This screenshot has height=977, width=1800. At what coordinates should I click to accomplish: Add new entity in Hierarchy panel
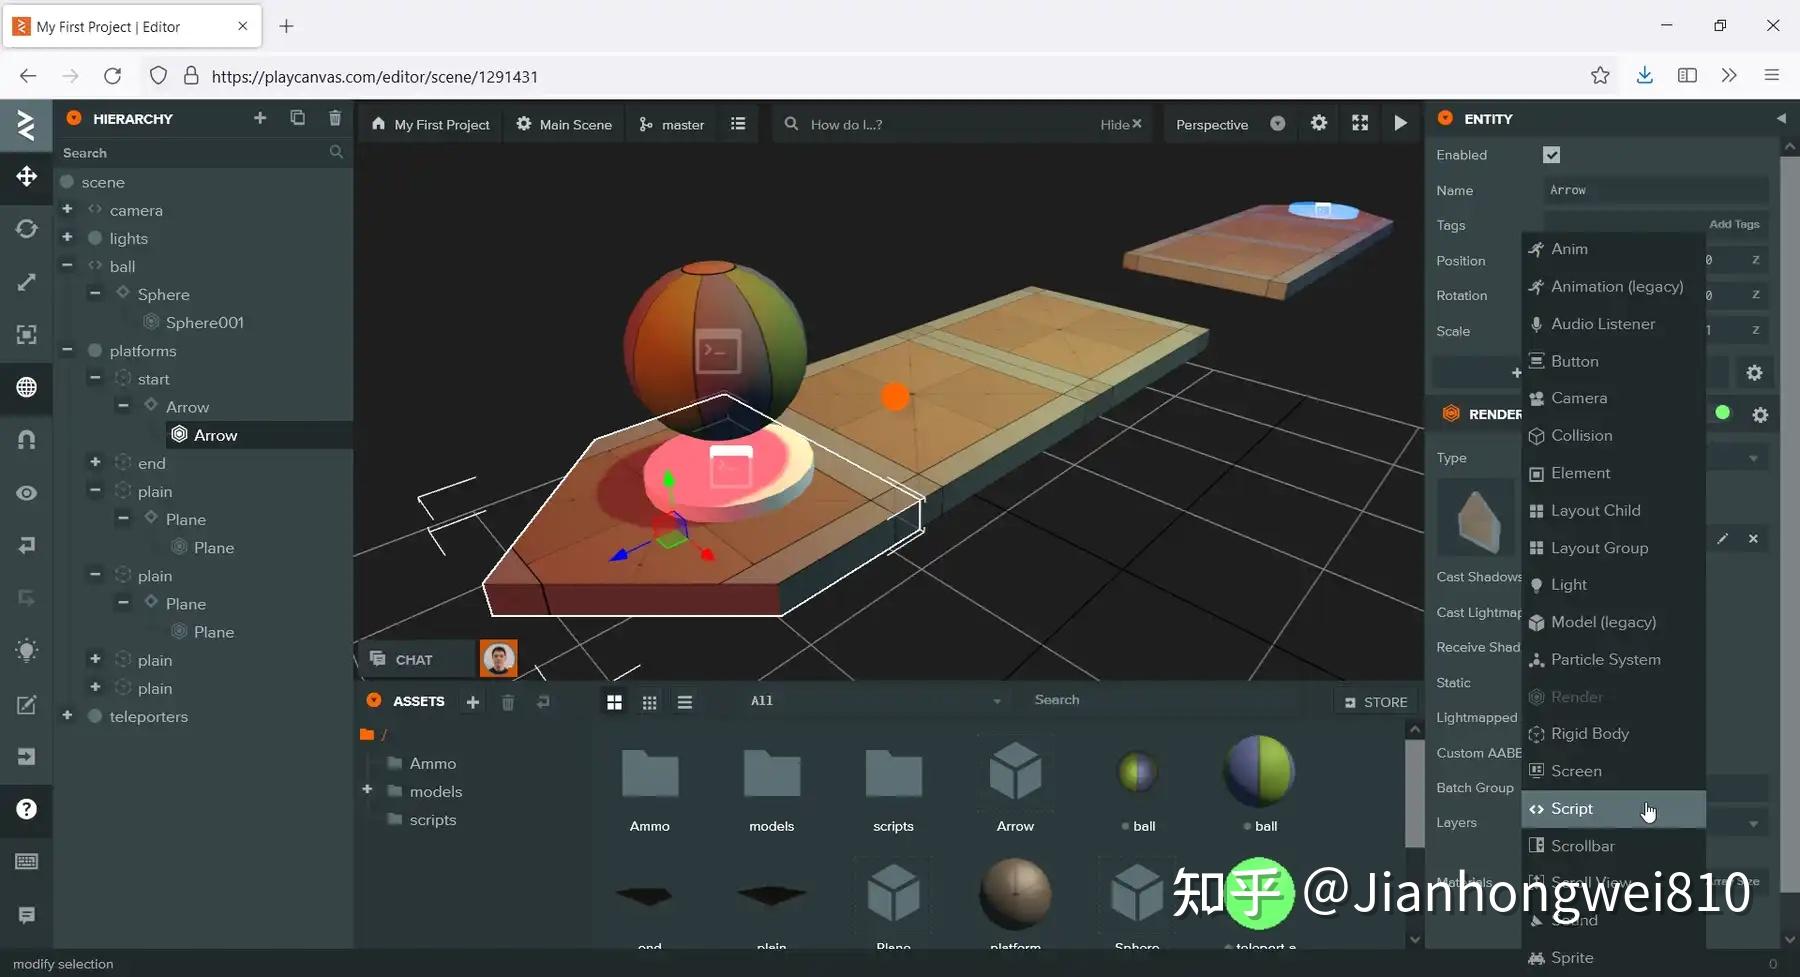tap(260, 118)
